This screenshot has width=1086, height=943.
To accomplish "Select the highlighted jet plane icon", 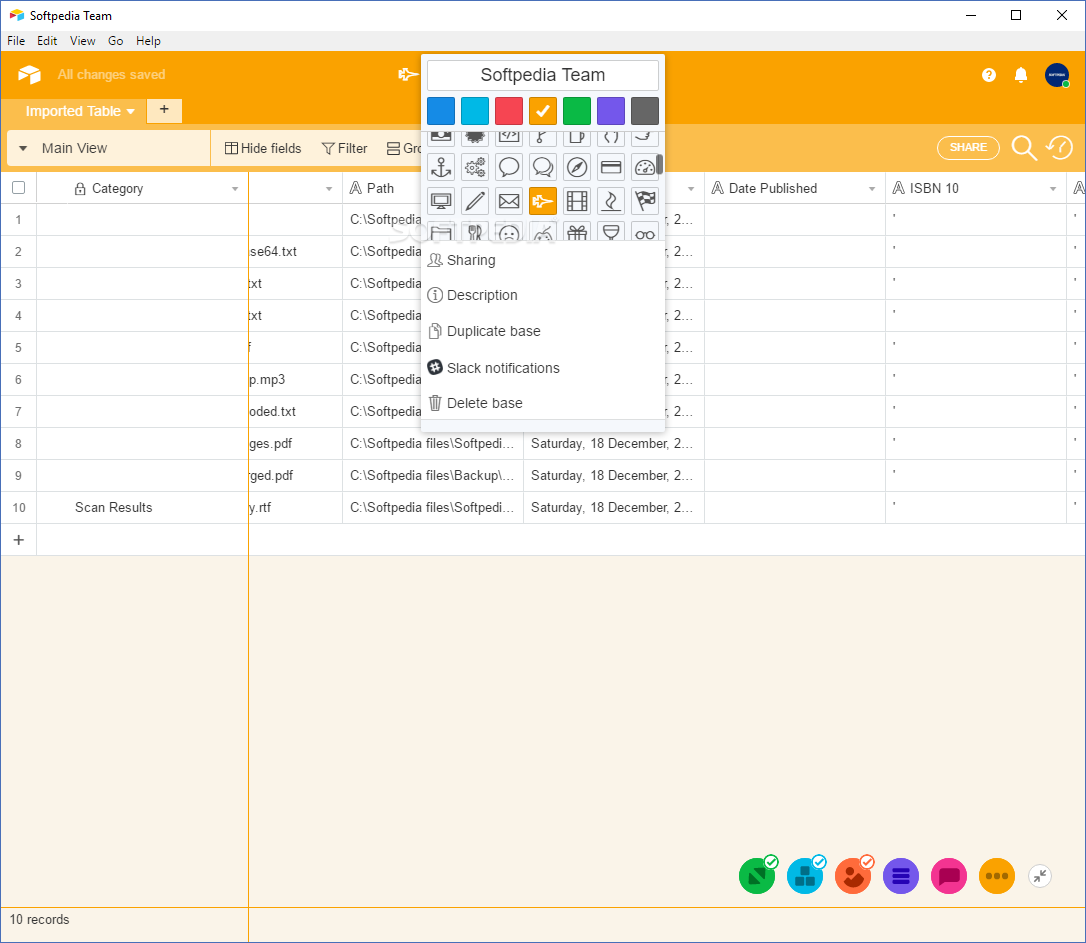I will pos(543,201).
